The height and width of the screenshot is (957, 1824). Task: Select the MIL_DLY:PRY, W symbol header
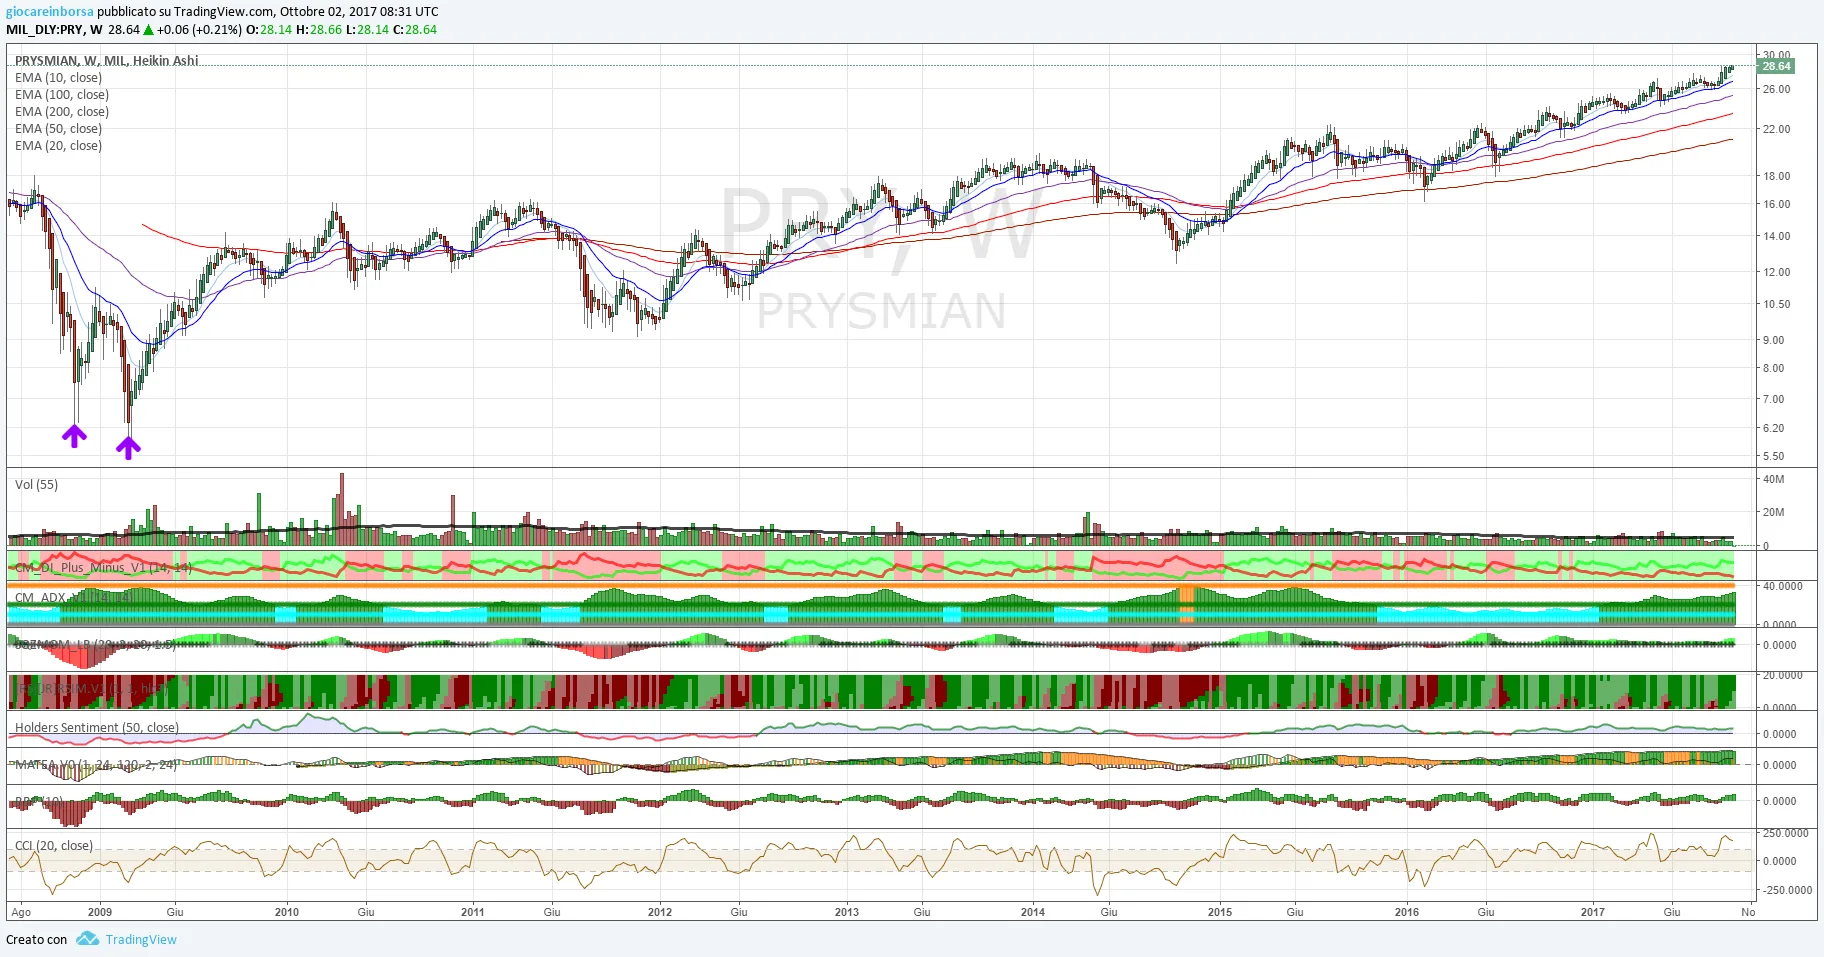54,30
